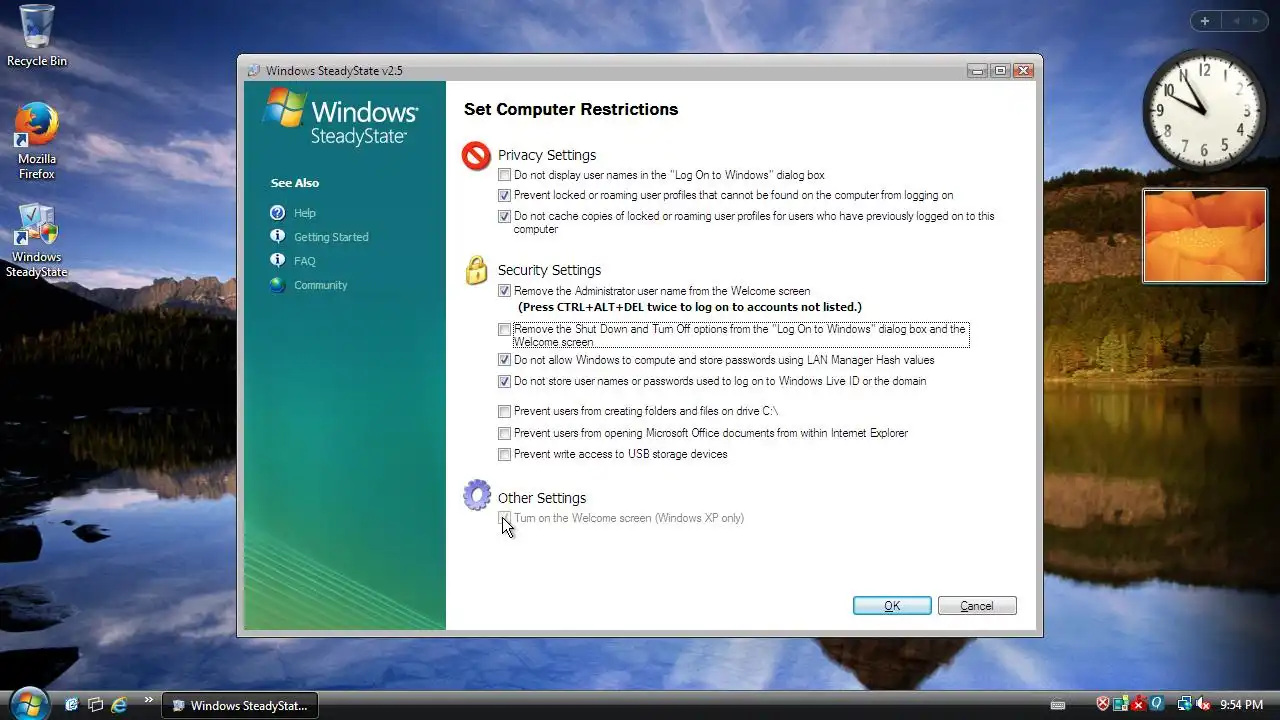The width and height of the screenshot is (1280, 720).
Task: Close the Windows SteadyState window
Action: (1023, 71)
